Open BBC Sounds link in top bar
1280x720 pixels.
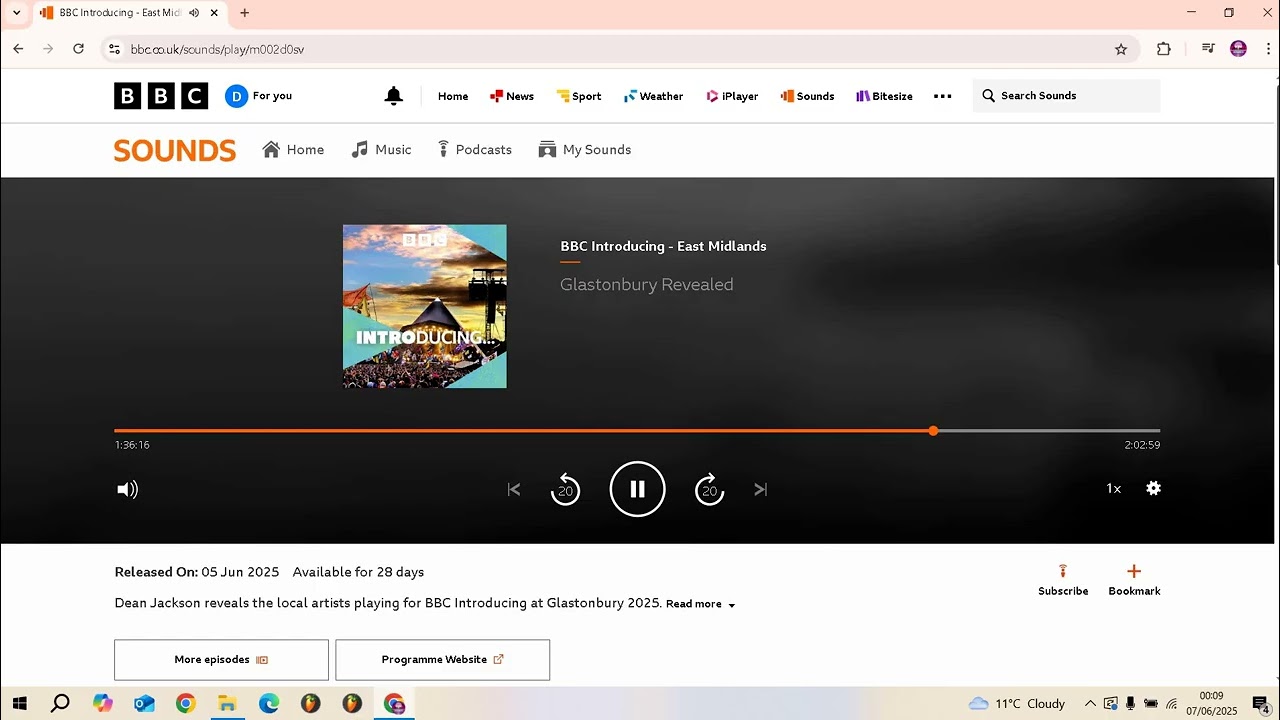(807, 96)
